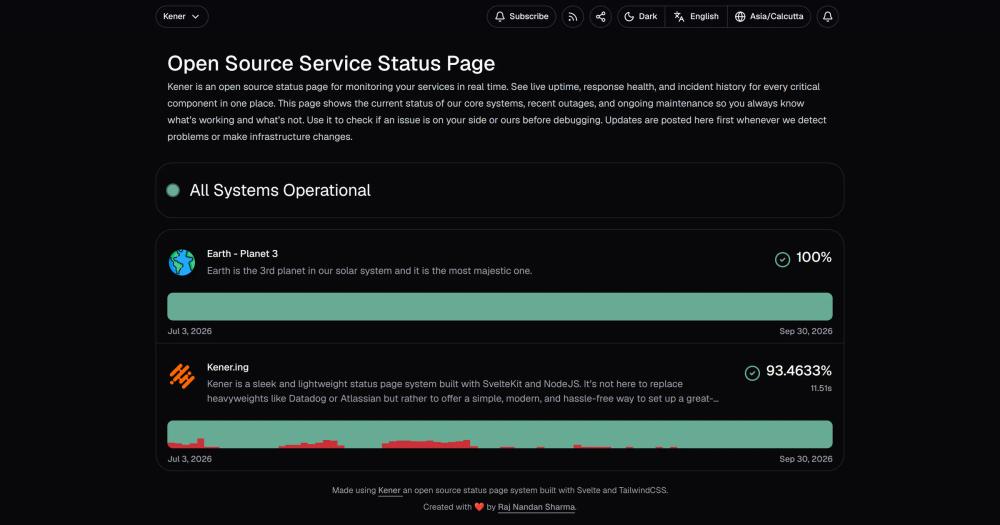The height and width of the screenshot is (525, 1000).
Task: Click the All Systems Operational banner
Action: click(x=499, y=190)
